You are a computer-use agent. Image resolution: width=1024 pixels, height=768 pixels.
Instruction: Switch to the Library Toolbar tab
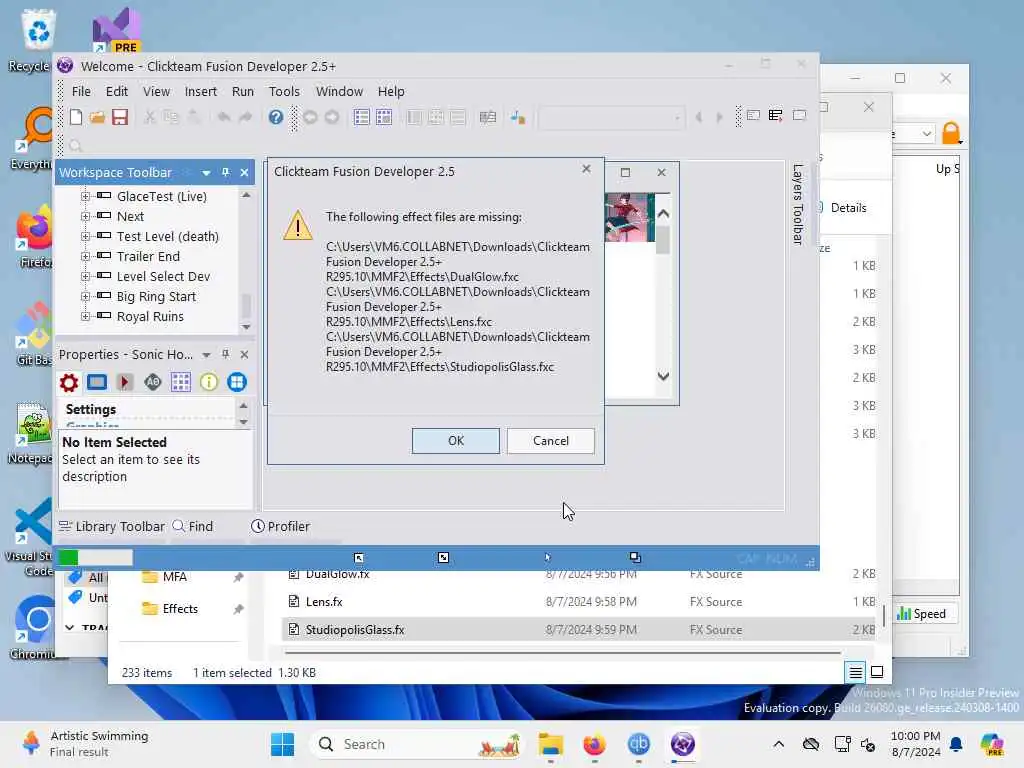tap(112, 526)
